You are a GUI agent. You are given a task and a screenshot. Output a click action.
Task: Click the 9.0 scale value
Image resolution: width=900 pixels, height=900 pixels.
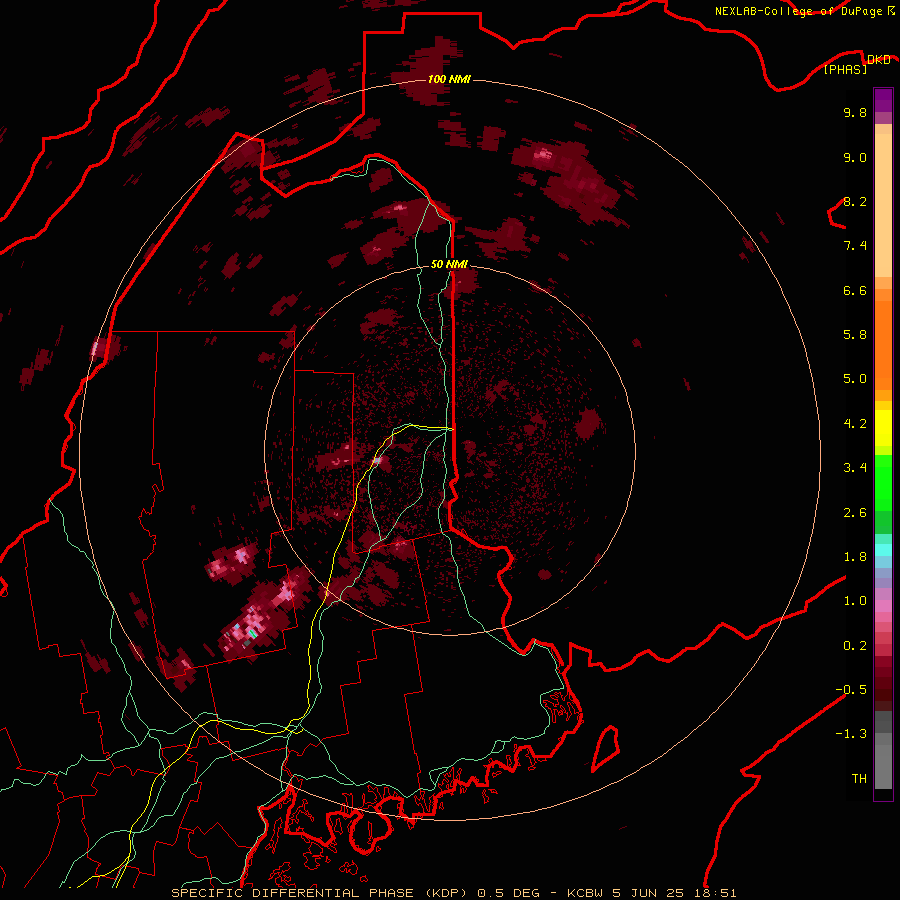pos(855,157)
